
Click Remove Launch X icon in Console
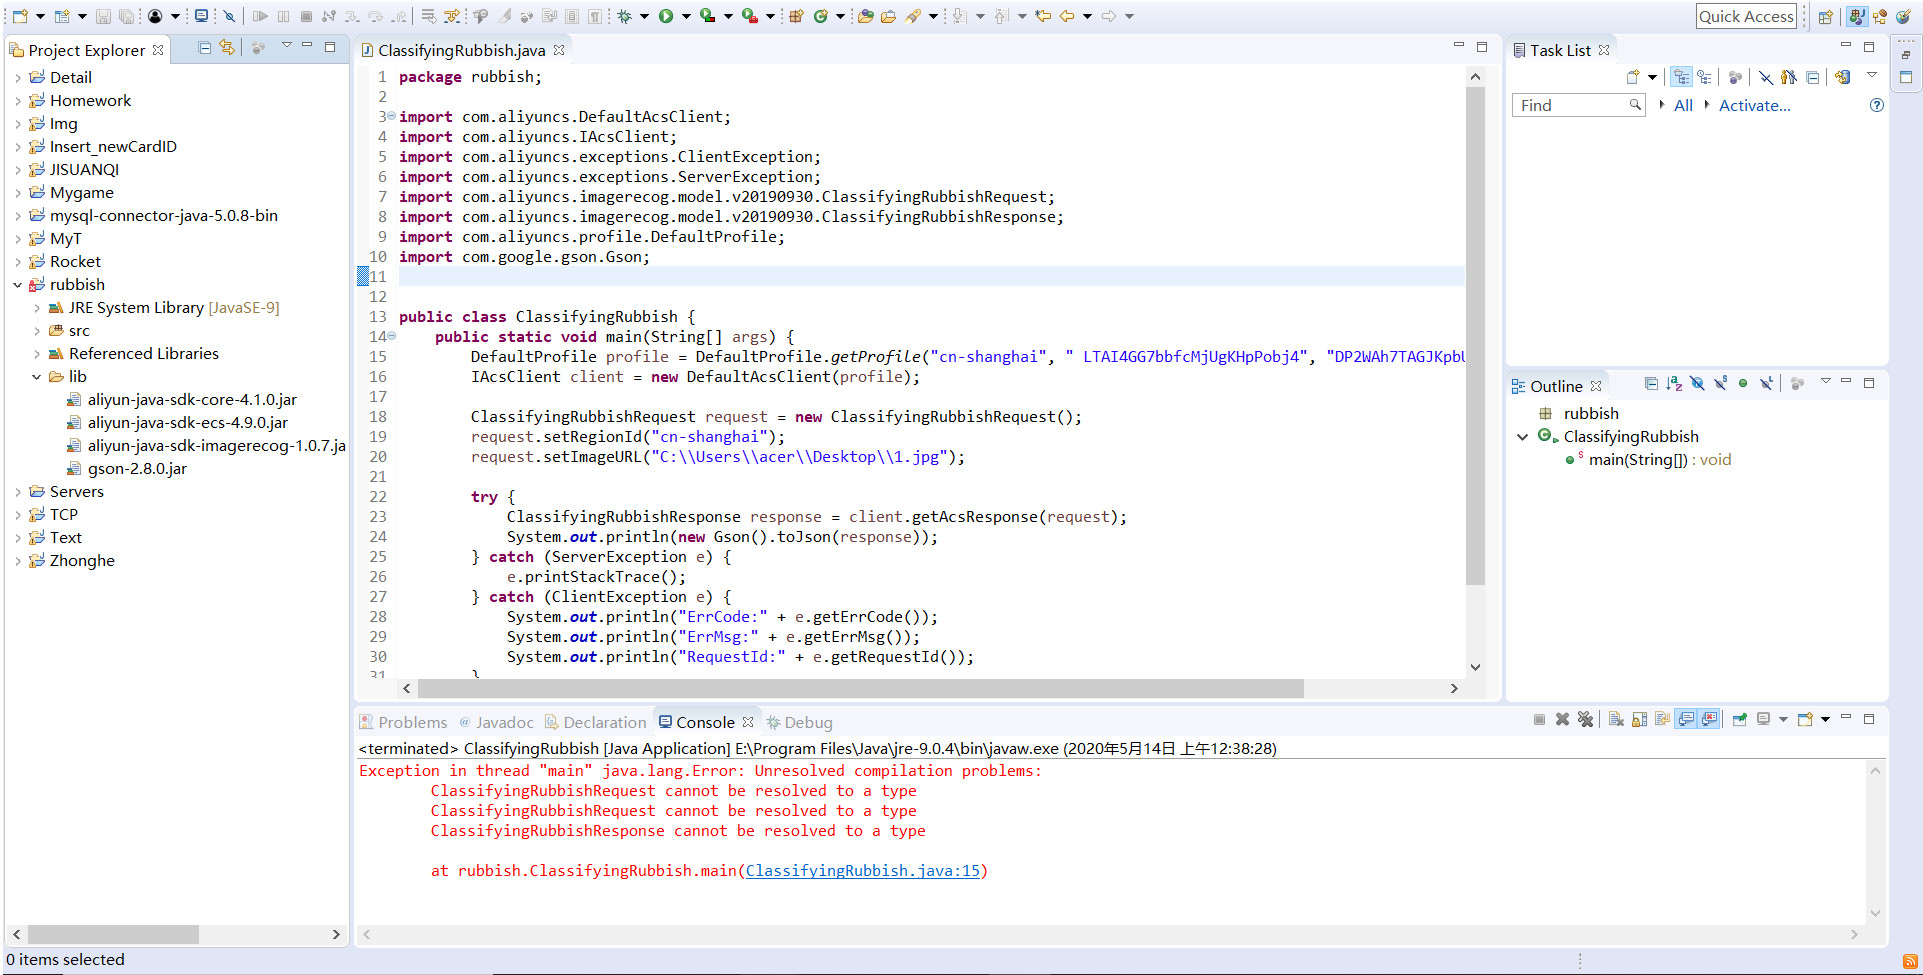pos(1562,719)
